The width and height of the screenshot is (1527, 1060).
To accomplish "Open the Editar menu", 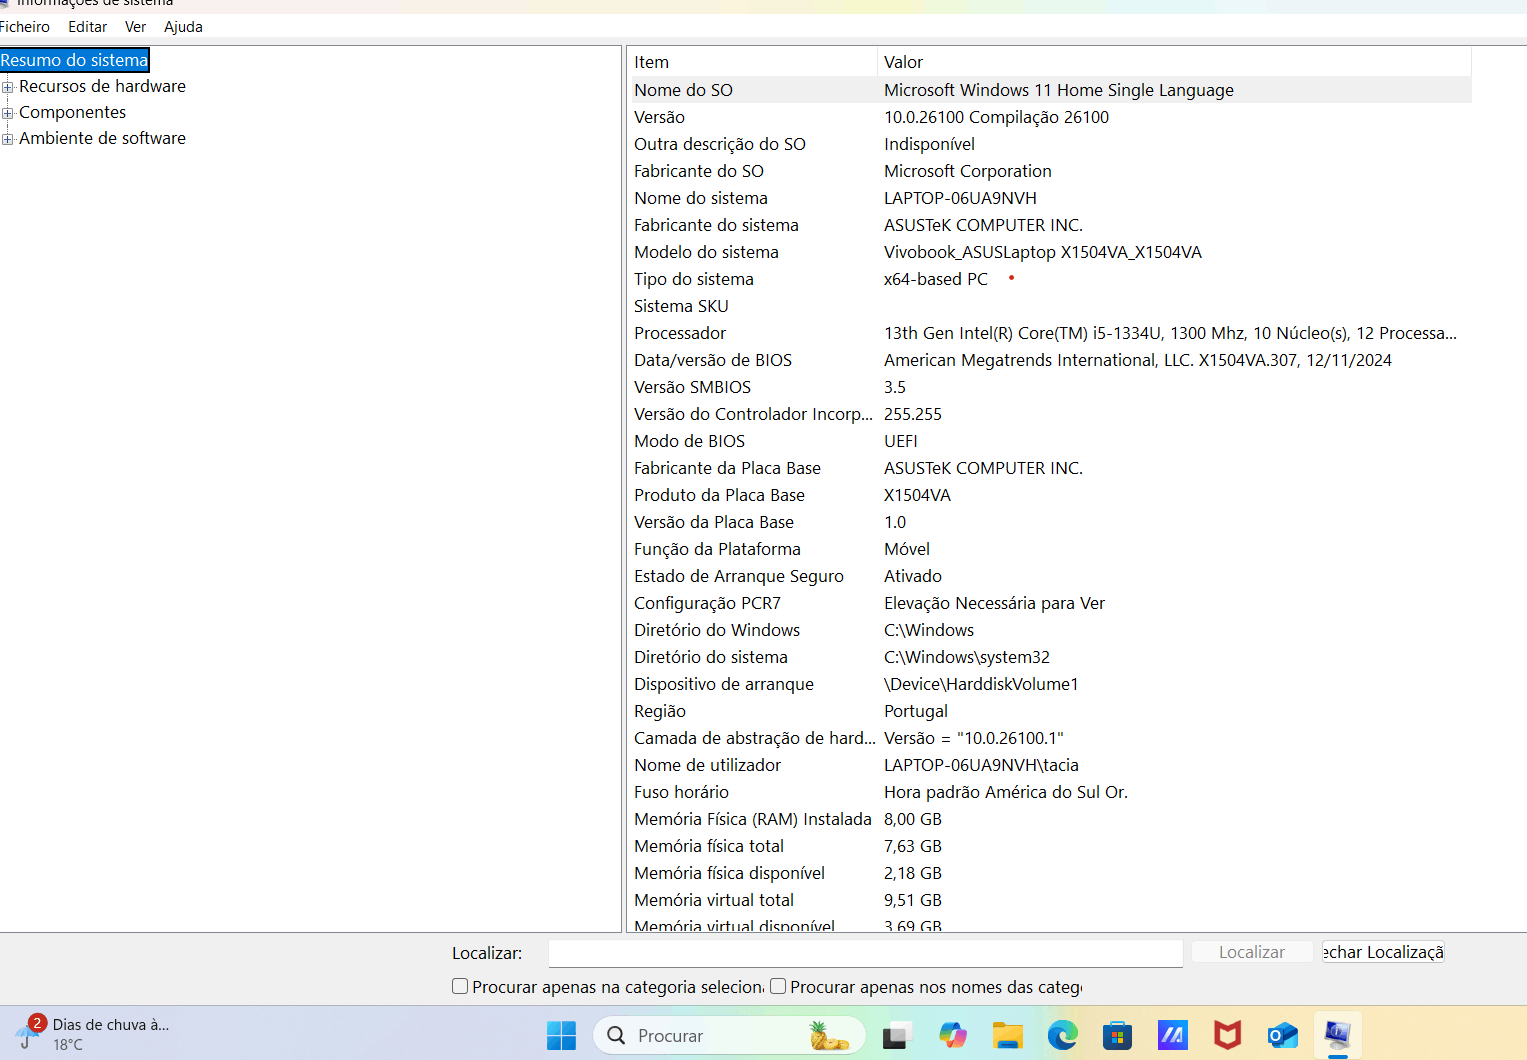I will click(87, 27).
